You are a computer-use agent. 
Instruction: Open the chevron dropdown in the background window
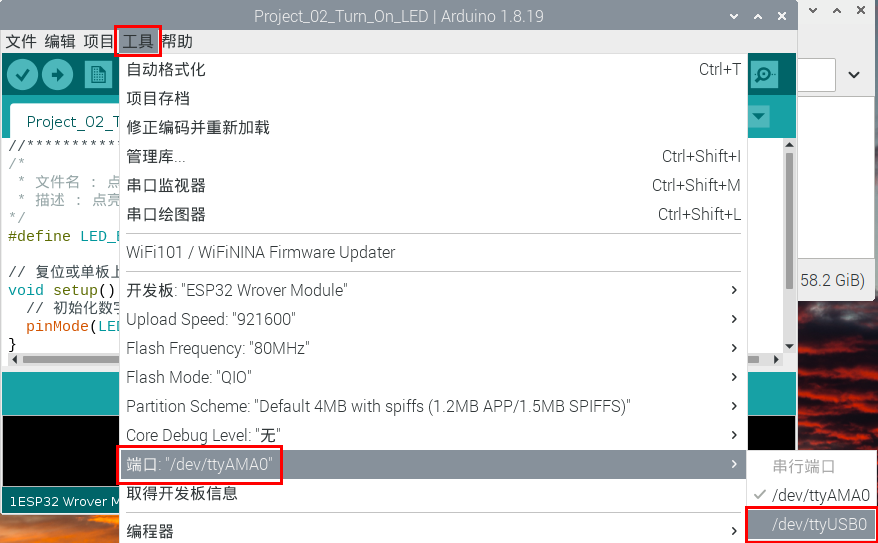854,75
